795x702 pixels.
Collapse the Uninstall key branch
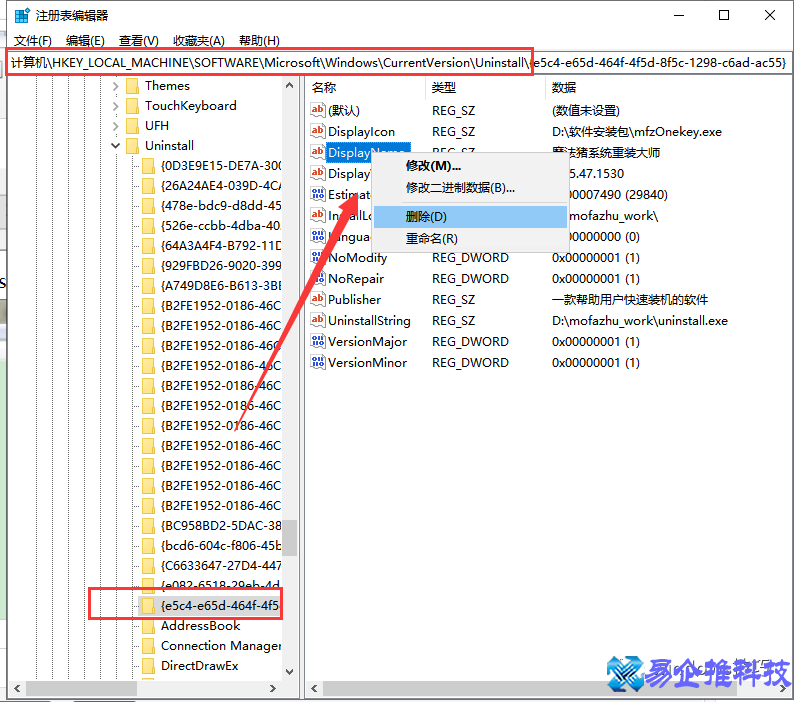coord(116,146)
